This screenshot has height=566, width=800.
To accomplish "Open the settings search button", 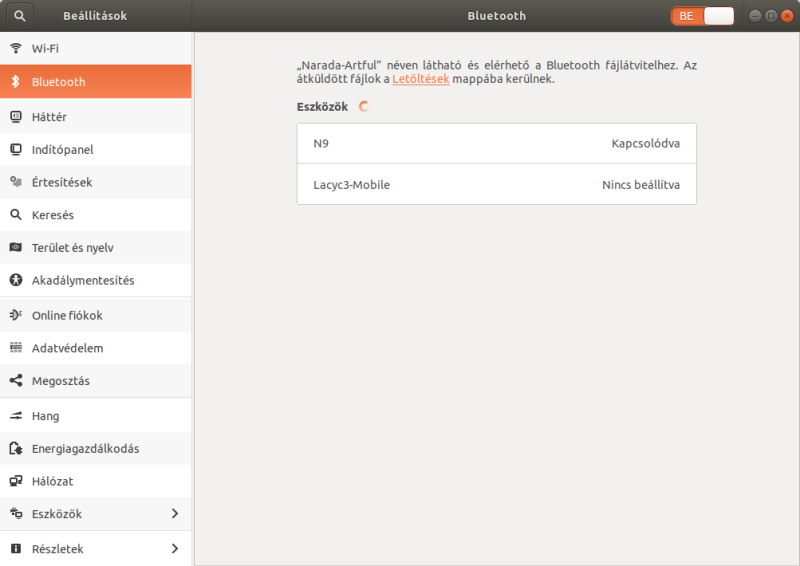I will tap(19, 16).
